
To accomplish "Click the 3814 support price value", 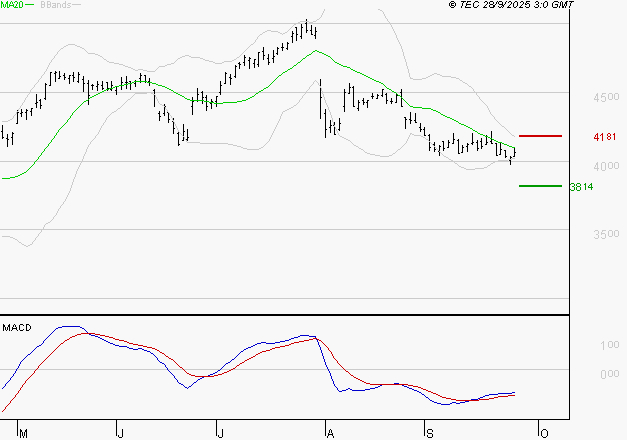I will [x=580, y=186].
